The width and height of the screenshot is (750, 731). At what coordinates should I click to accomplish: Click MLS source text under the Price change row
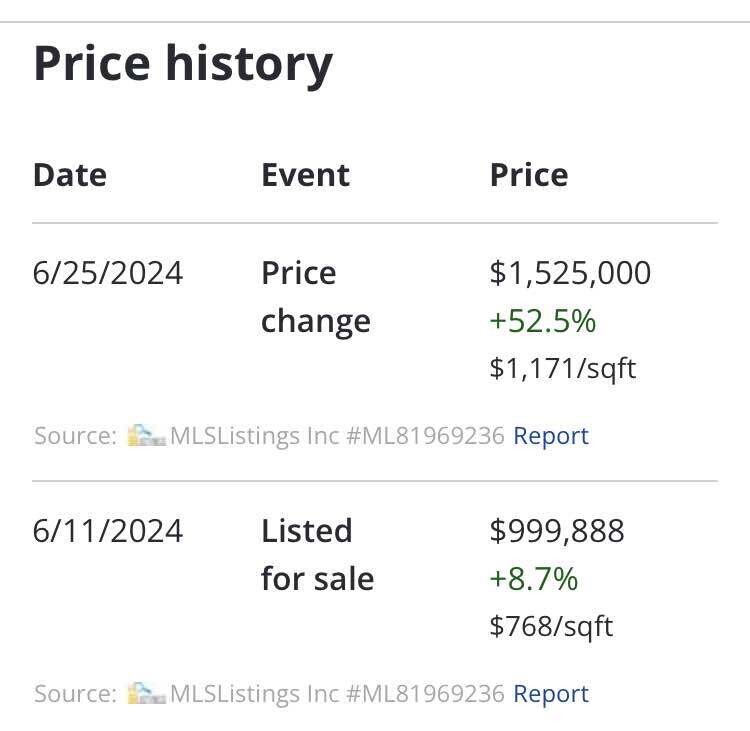pyautogui.click(x=337, y=436)
